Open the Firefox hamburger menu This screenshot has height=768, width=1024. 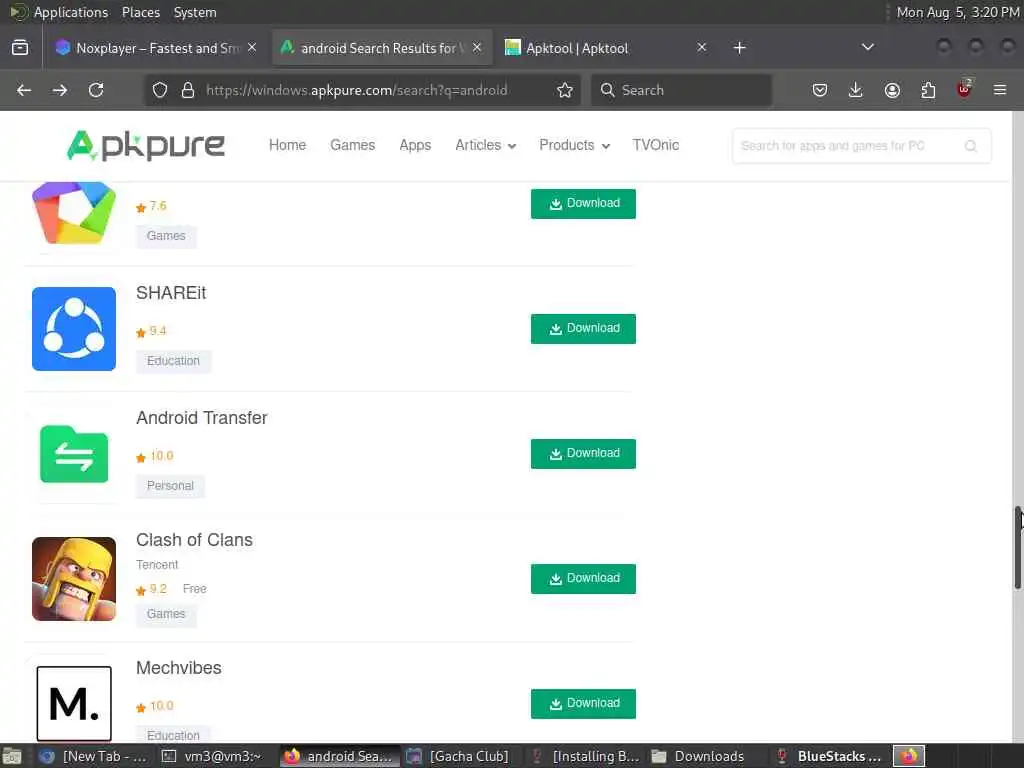tap(1000, 90)
